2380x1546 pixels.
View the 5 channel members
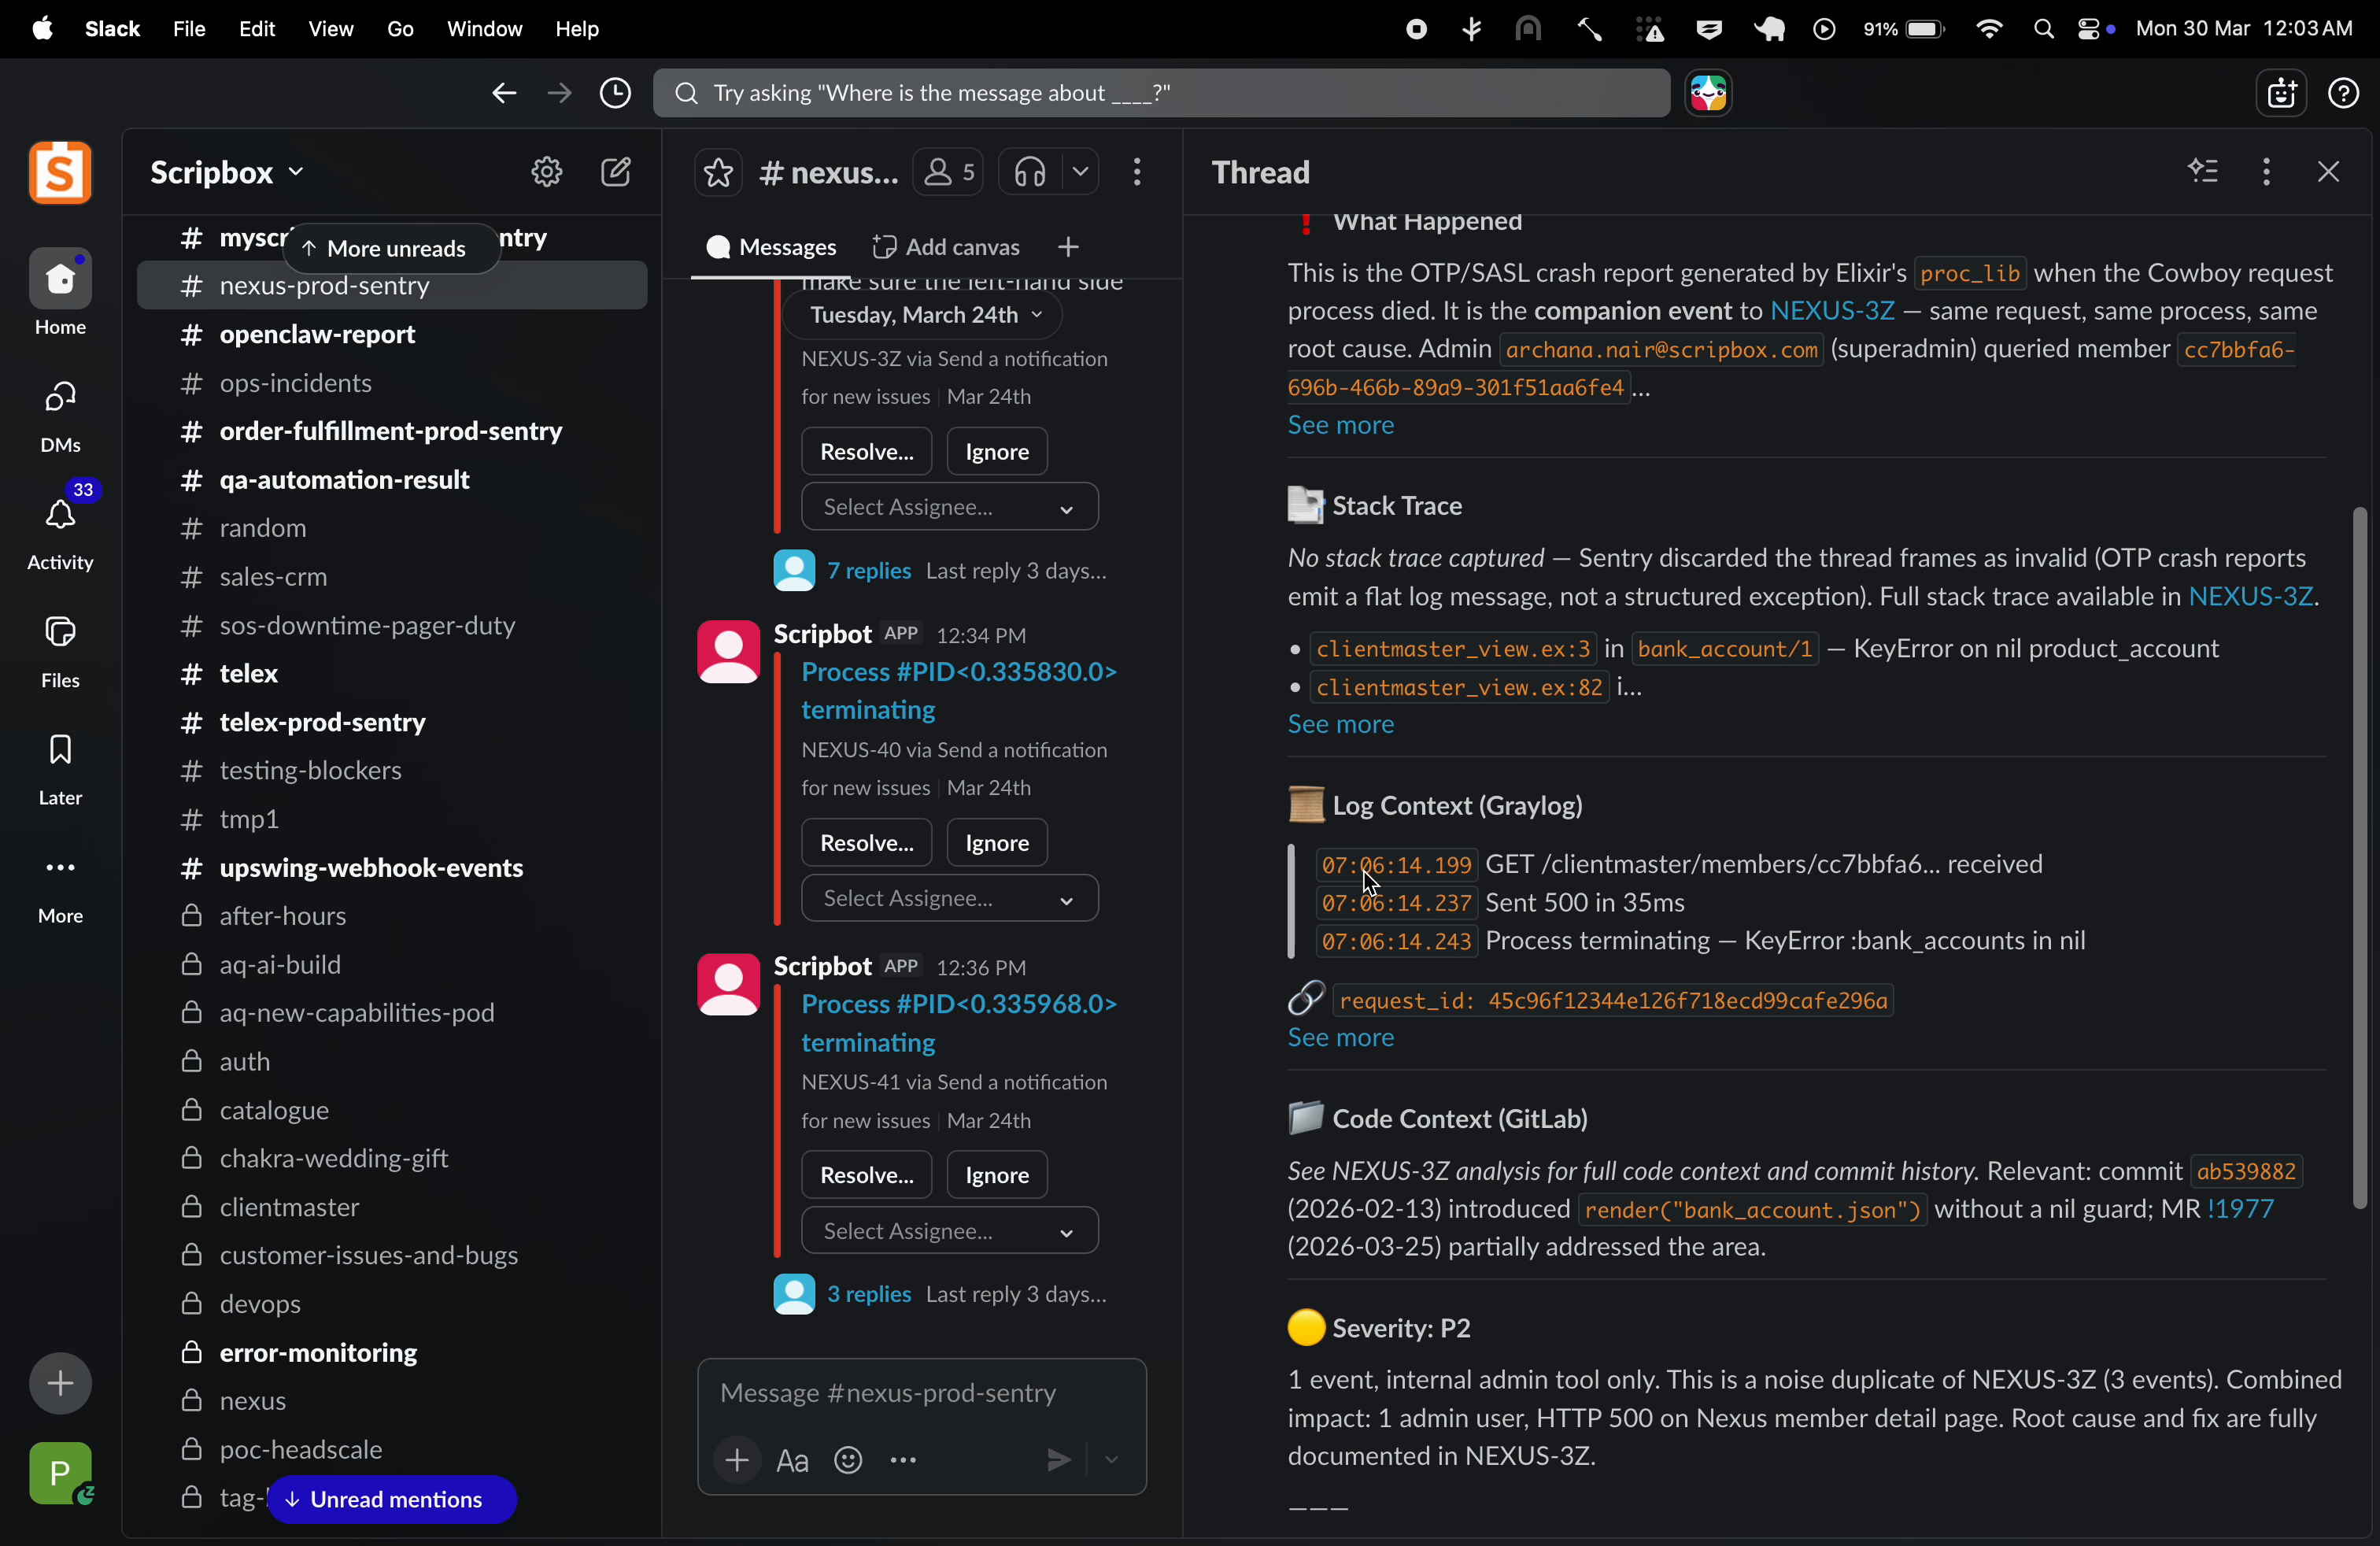(948, 172)
